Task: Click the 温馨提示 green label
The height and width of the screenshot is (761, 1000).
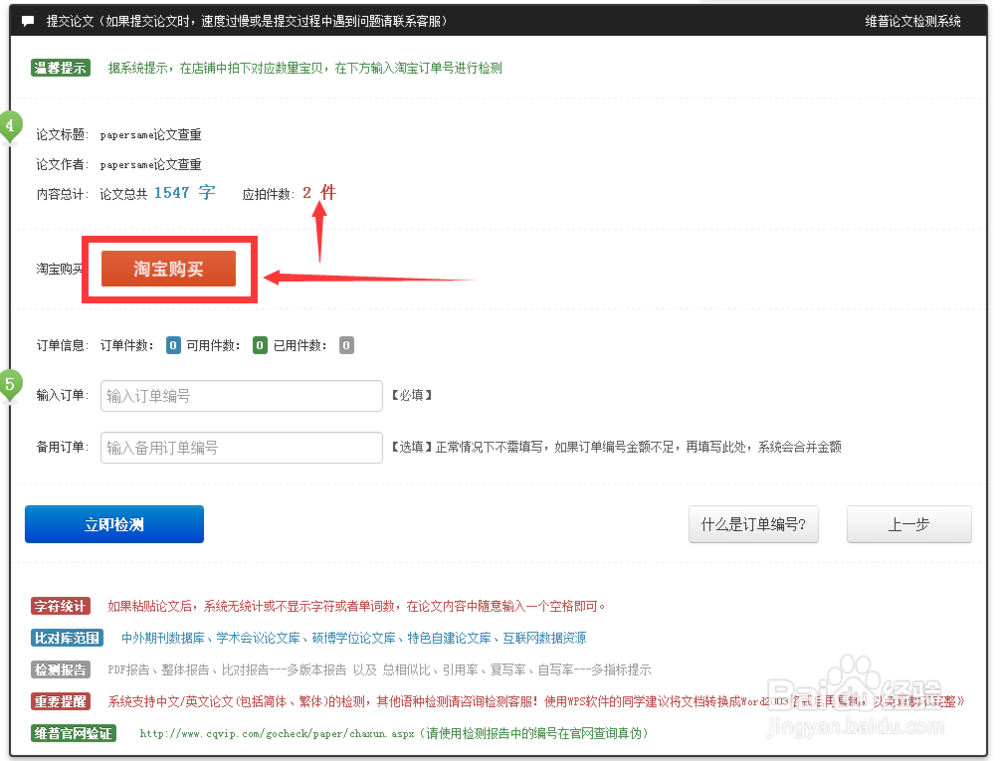Action: click(60, 68)
